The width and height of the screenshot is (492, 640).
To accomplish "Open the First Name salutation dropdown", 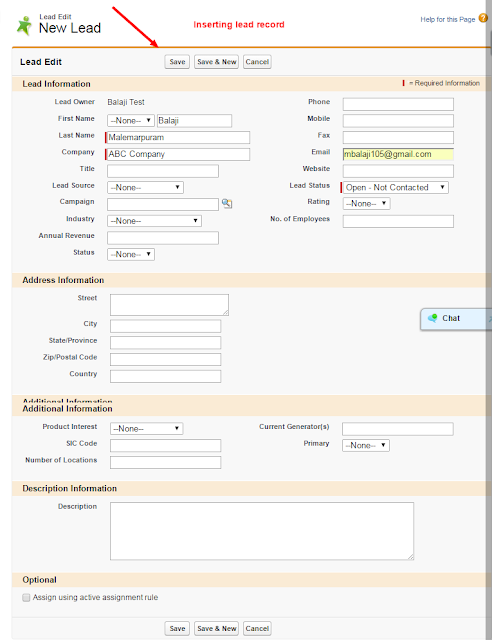I will [x=131, y=121].
